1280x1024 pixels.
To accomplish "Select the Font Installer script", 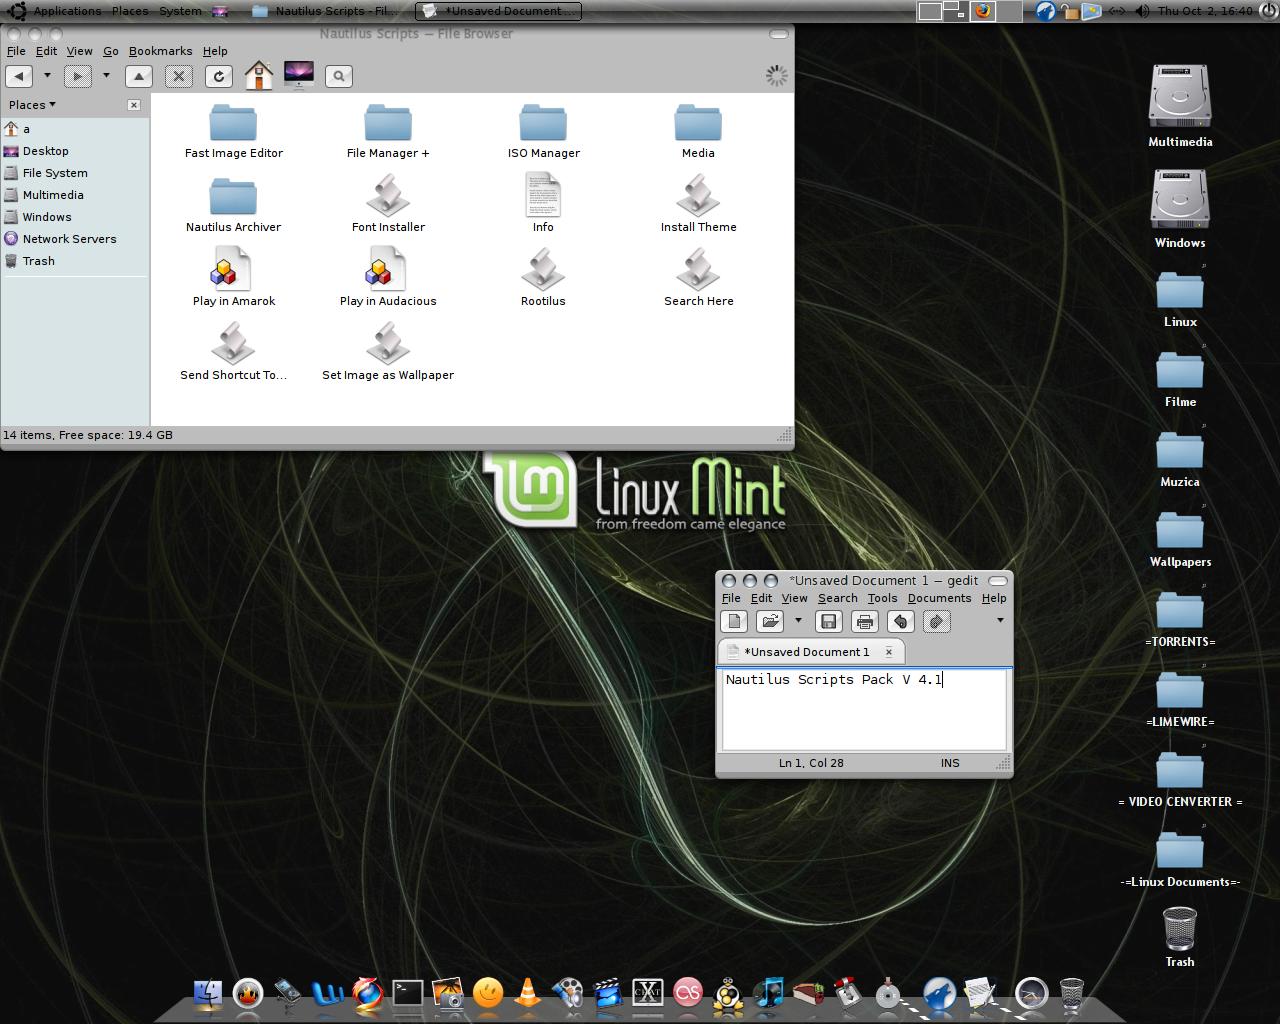I will point(388,204).
